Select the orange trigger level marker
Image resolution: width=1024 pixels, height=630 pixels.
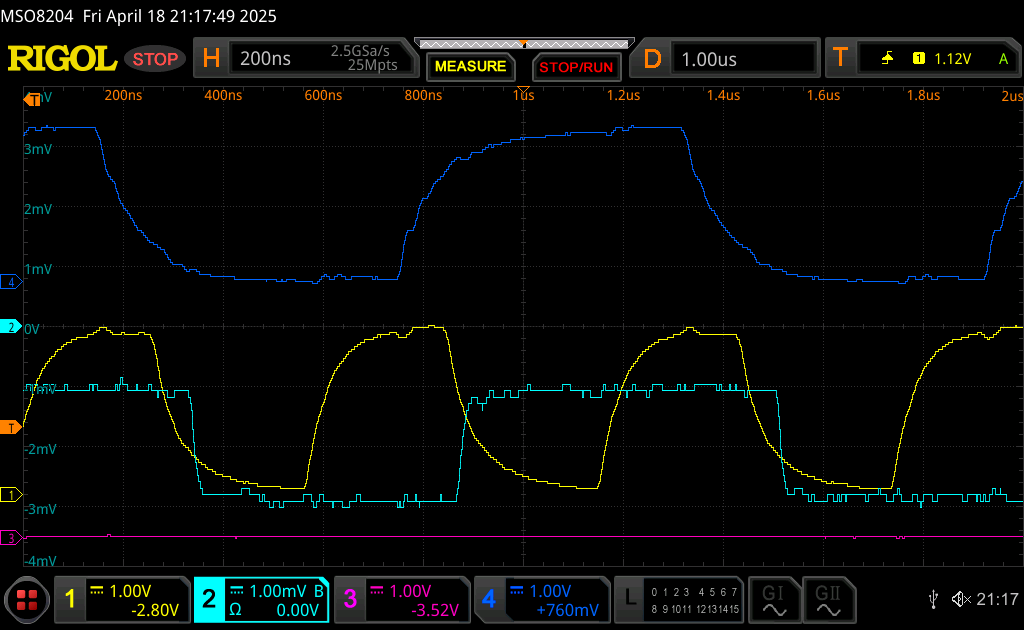[x=11, y=428]
